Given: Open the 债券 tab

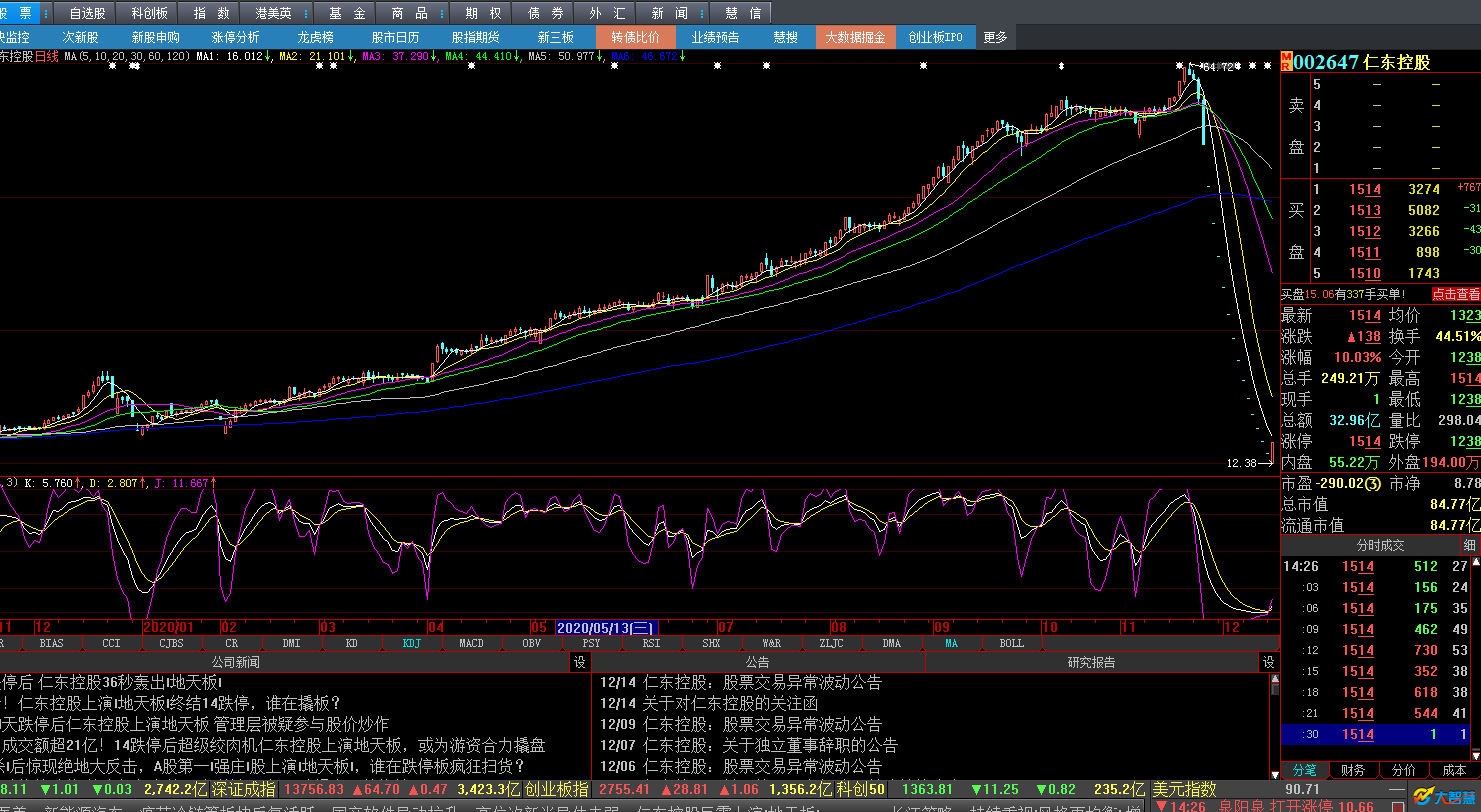Looking at the screenshot, I should (x=545, y=13).
